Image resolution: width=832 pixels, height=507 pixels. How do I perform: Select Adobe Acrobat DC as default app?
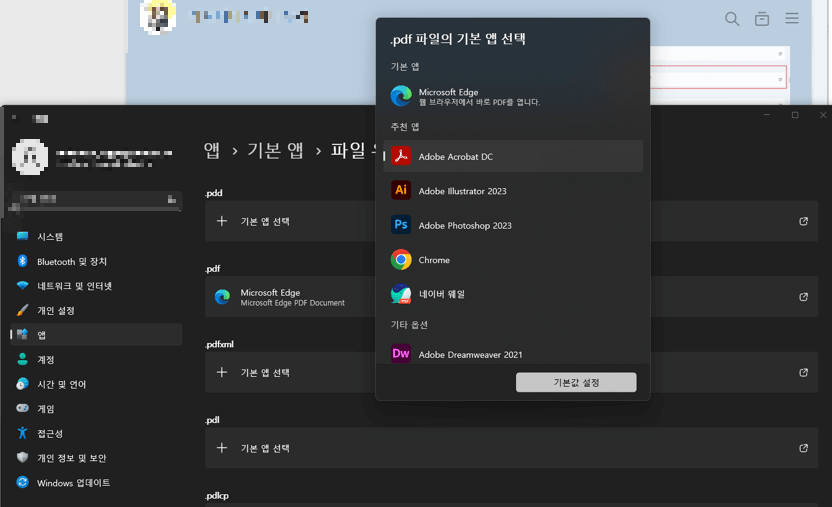click(x=513, y=156)
